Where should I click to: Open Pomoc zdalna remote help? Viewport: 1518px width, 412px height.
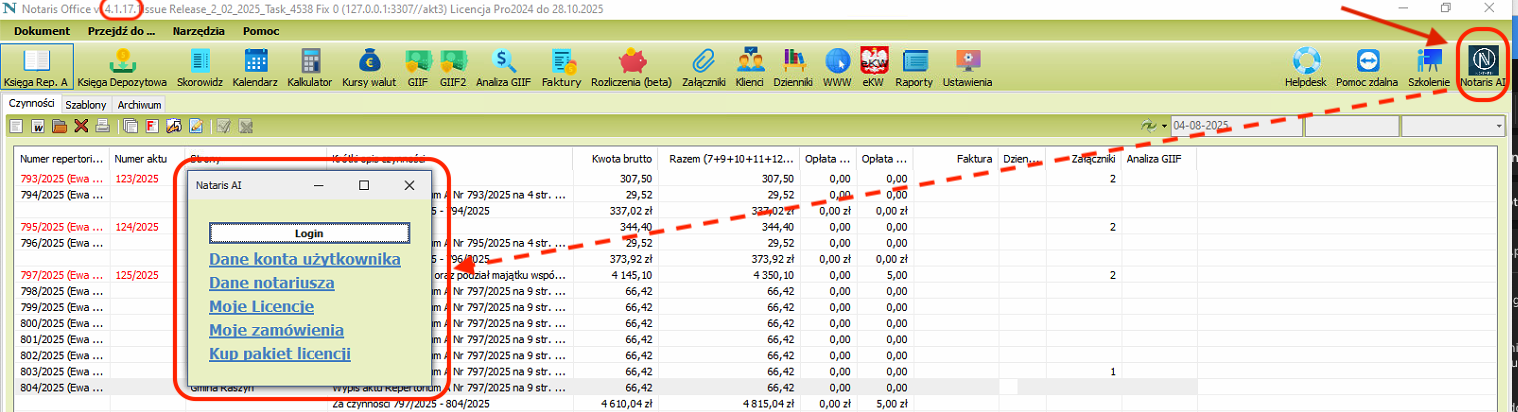[x=1367, y=66]
